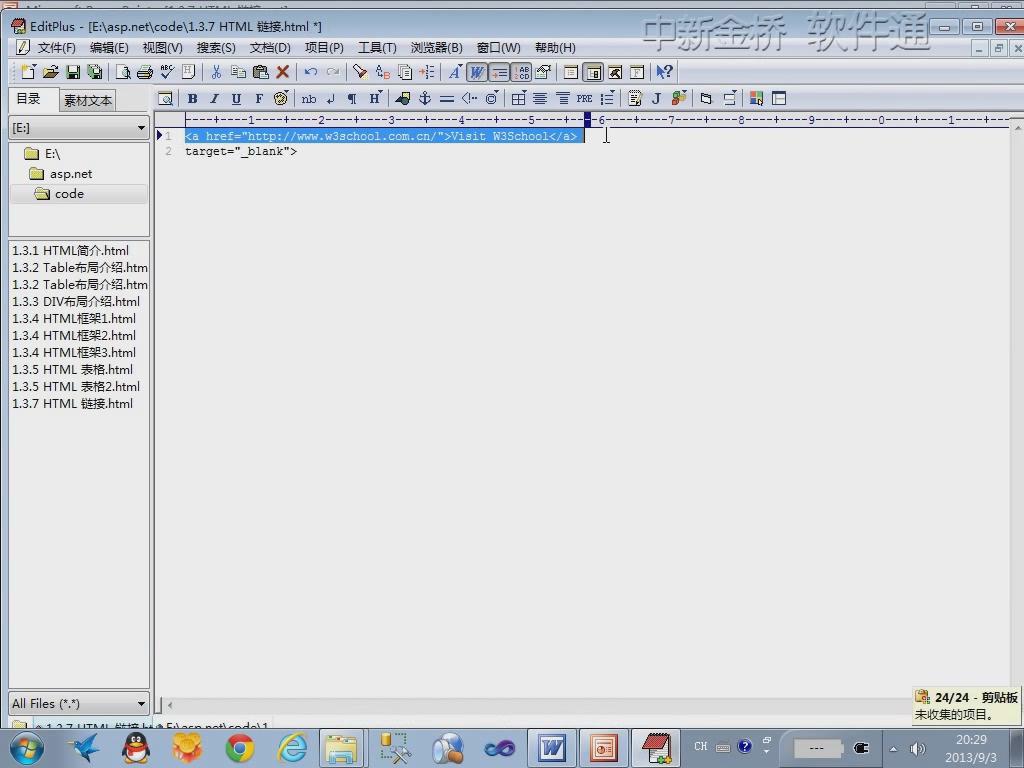Click the Copy toolbar icon
This screenshot has width=1024, height=768.
click(x=238, y=72)
